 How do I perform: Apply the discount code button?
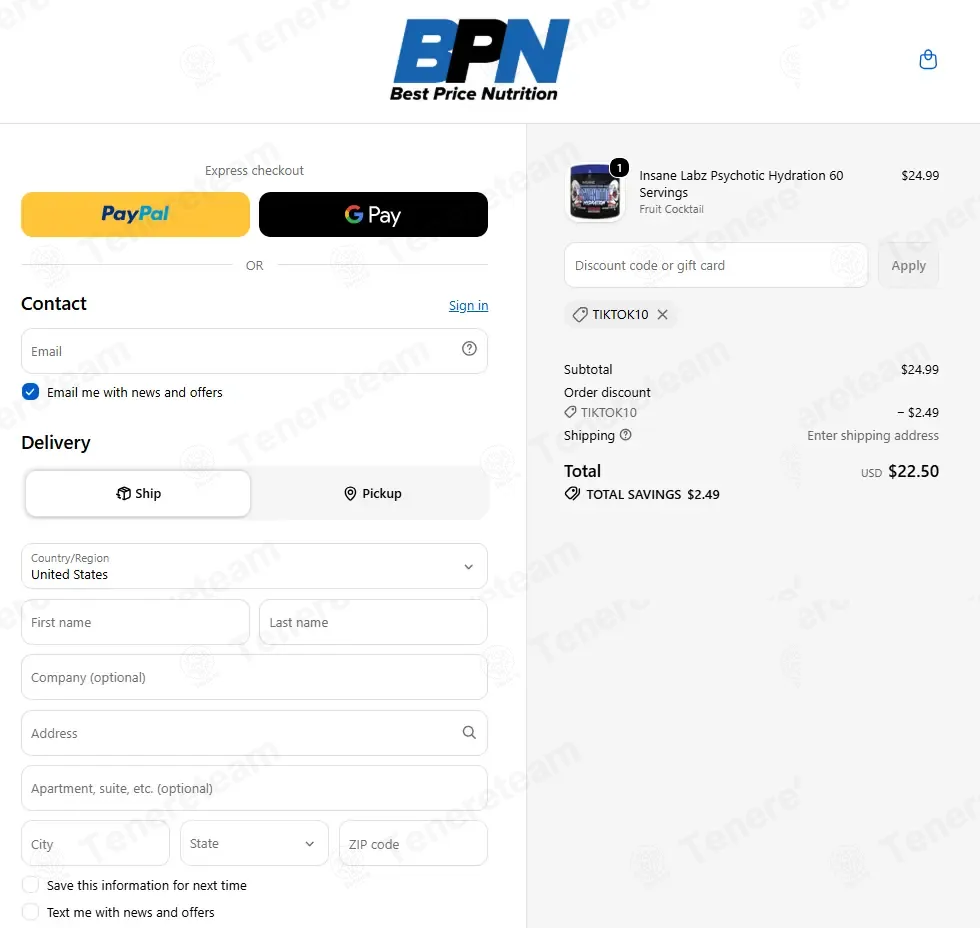908,266
